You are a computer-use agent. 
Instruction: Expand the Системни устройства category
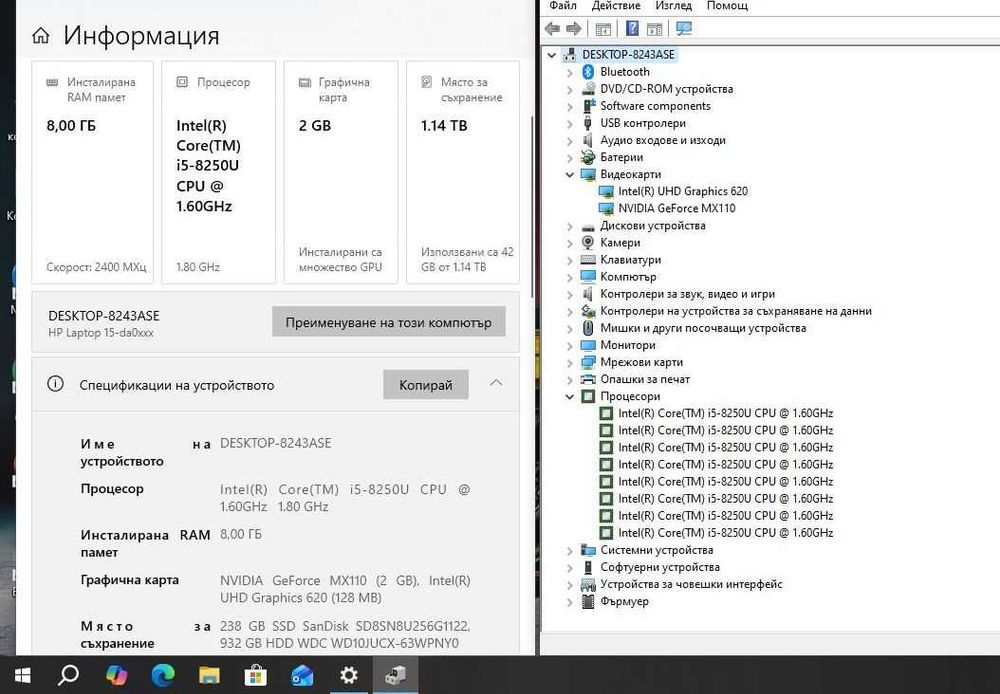coord(570,550)
